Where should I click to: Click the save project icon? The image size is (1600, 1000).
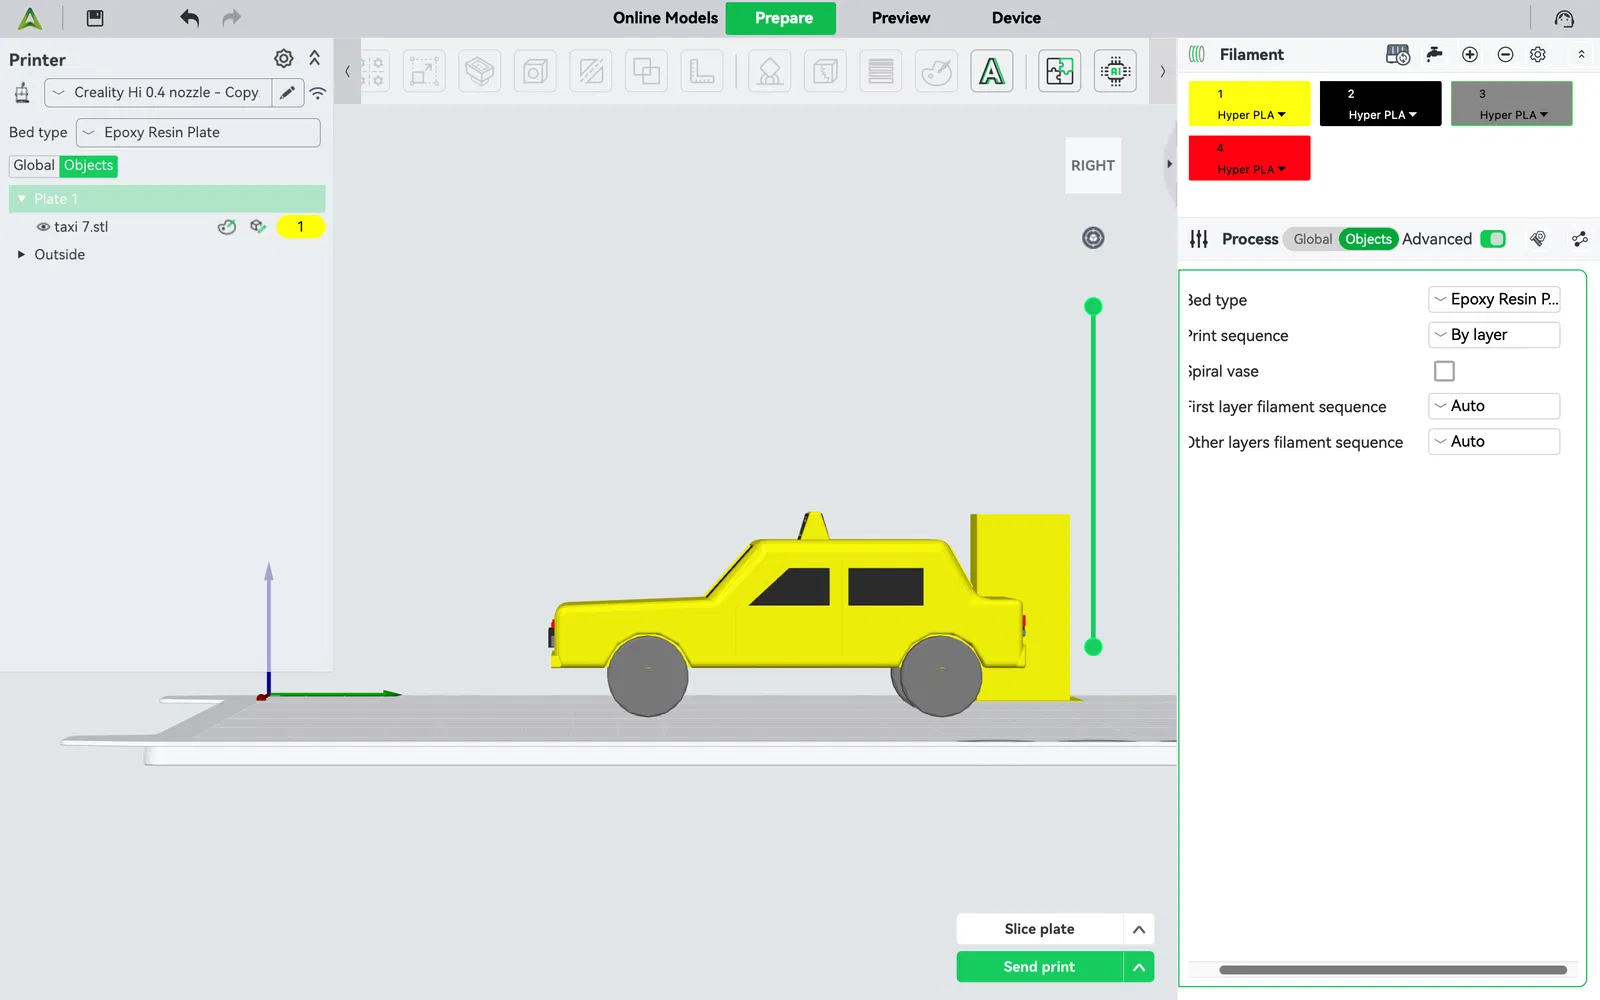95,18
